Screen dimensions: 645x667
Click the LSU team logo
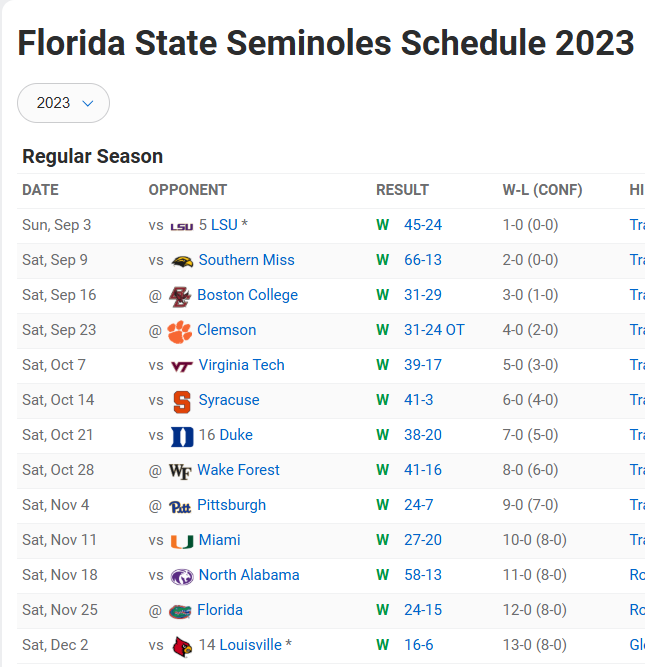pyautogui.click(x=182, y=226)
